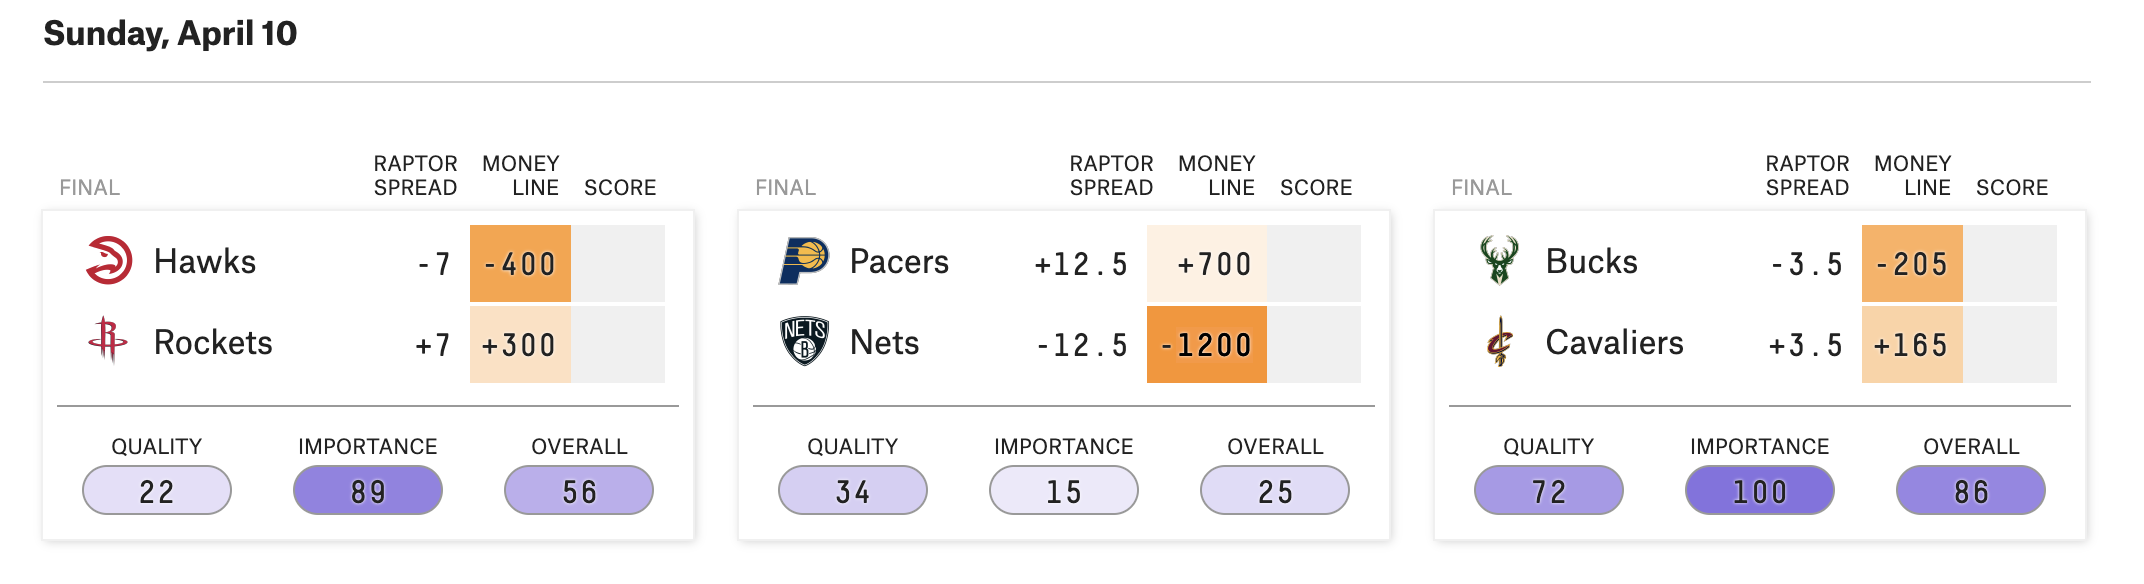Select the Cavaliers team name
Image resolution: width=2144 pixels, height=584 pixels.
click(x=1614, y=343)
